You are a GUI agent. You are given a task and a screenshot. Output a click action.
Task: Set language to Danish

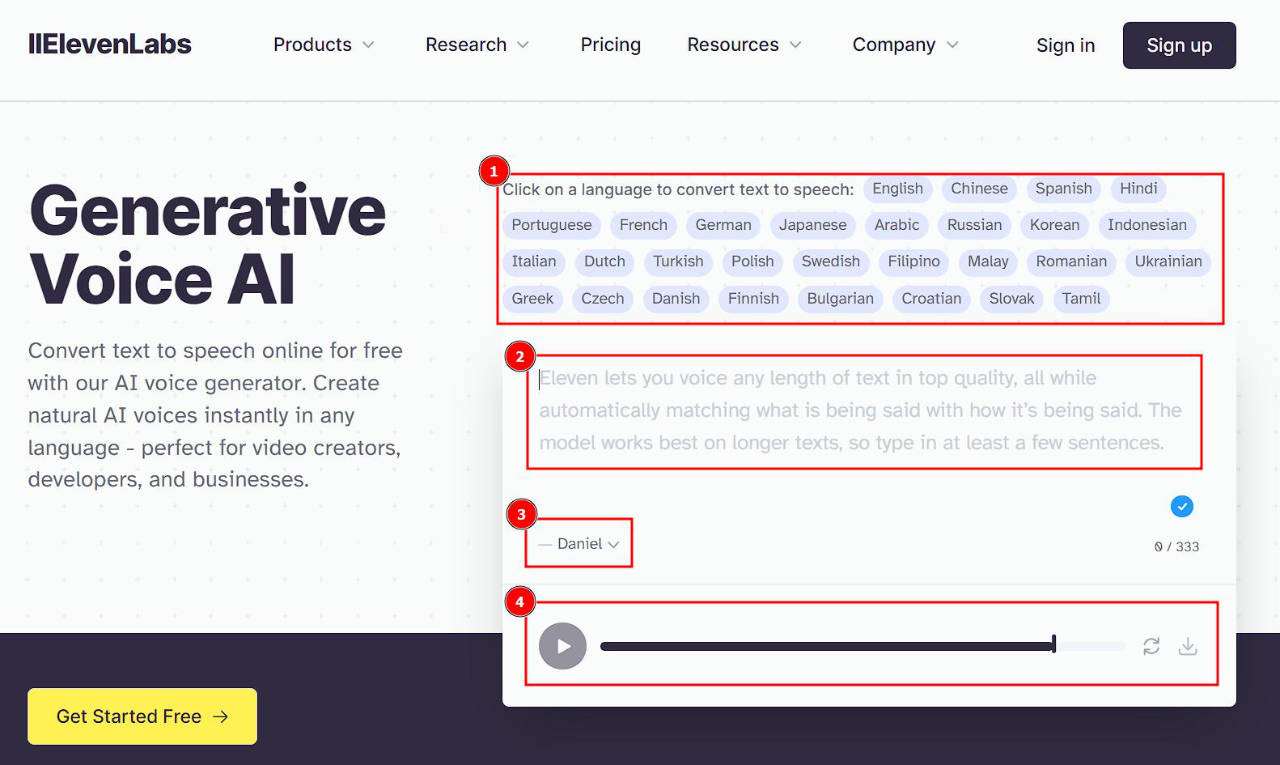click(676, 299)
